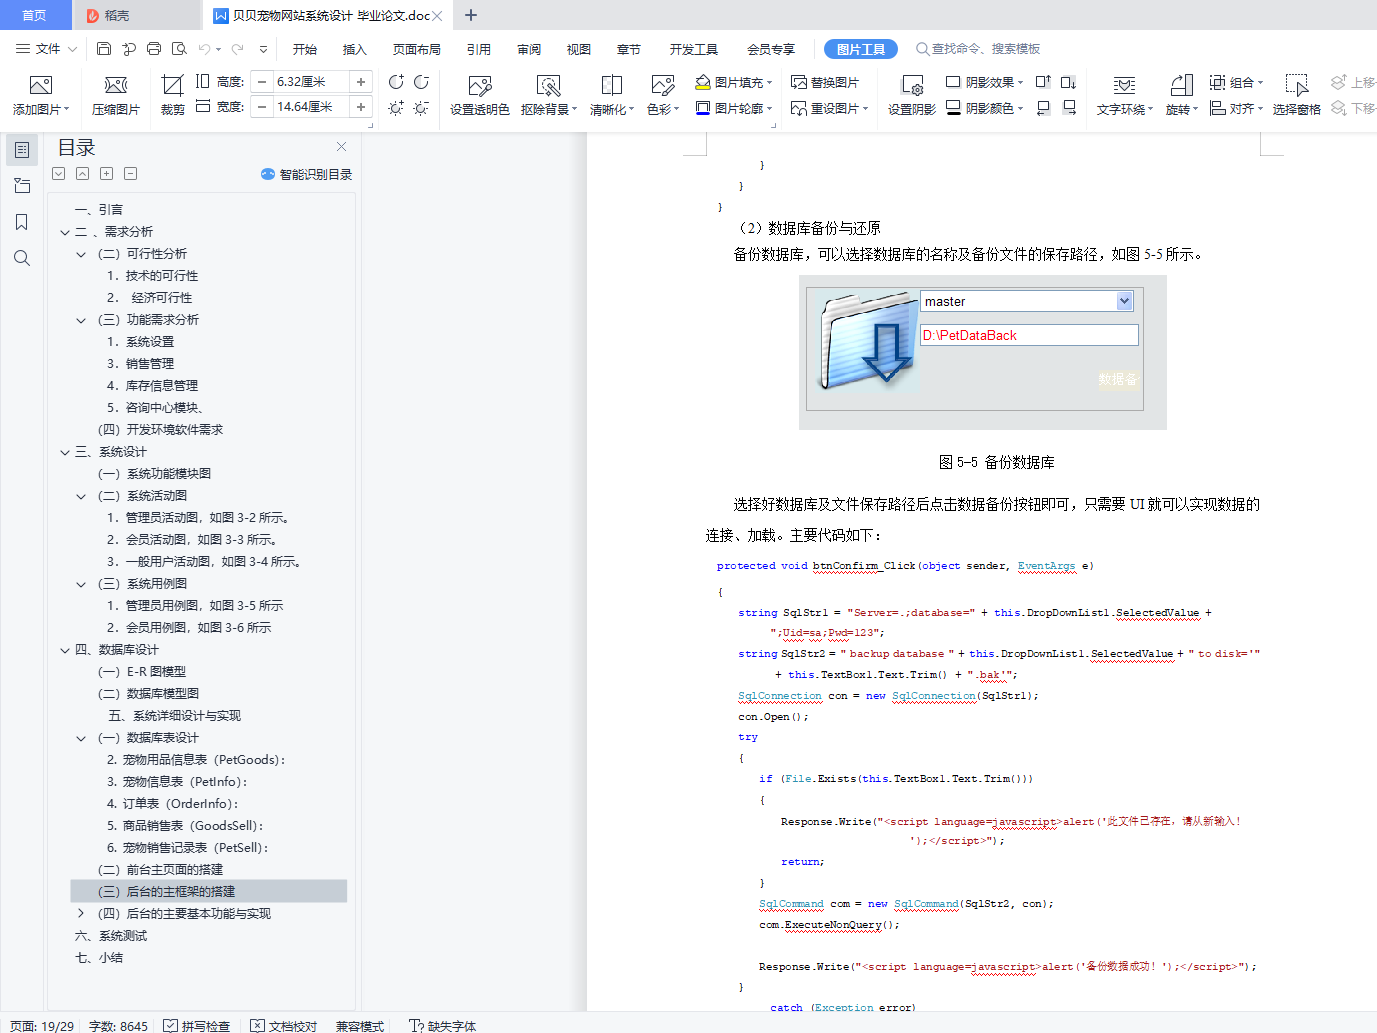Collapse the (二) 可行性分析 tree node
Image resolution: width=1377 pixels, height=1033 pixels.
click(x=81, y=254)
